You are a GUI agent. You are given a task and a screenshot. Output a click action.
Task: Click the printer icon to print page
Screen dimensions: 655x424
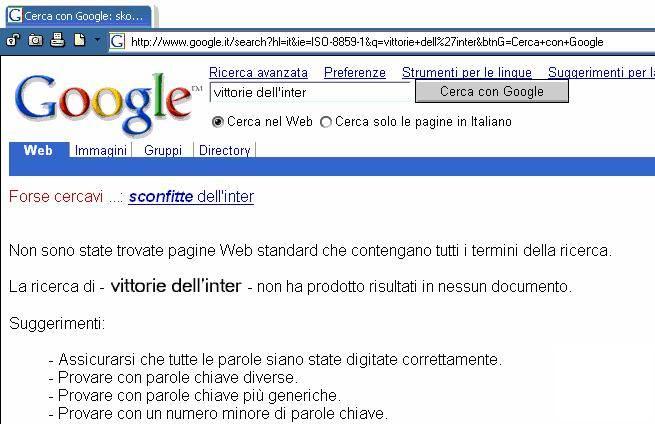pyautogui.click(x=57, y=40)
